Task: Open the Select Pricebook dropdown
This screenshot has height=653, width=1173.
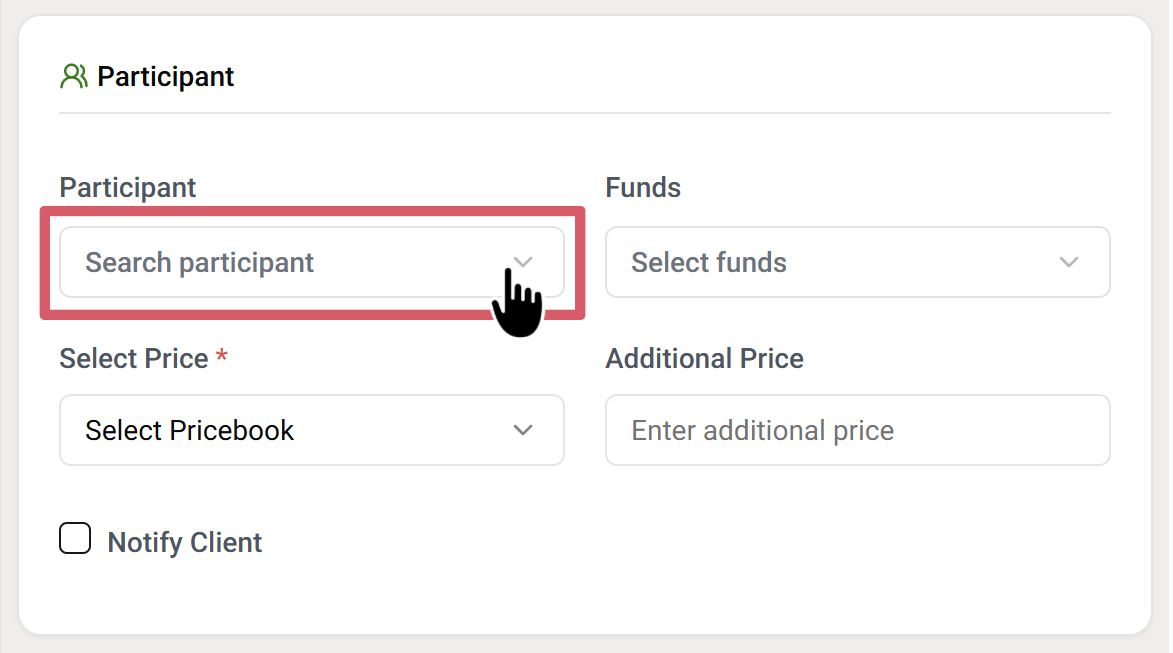Action: click(311, 430)
